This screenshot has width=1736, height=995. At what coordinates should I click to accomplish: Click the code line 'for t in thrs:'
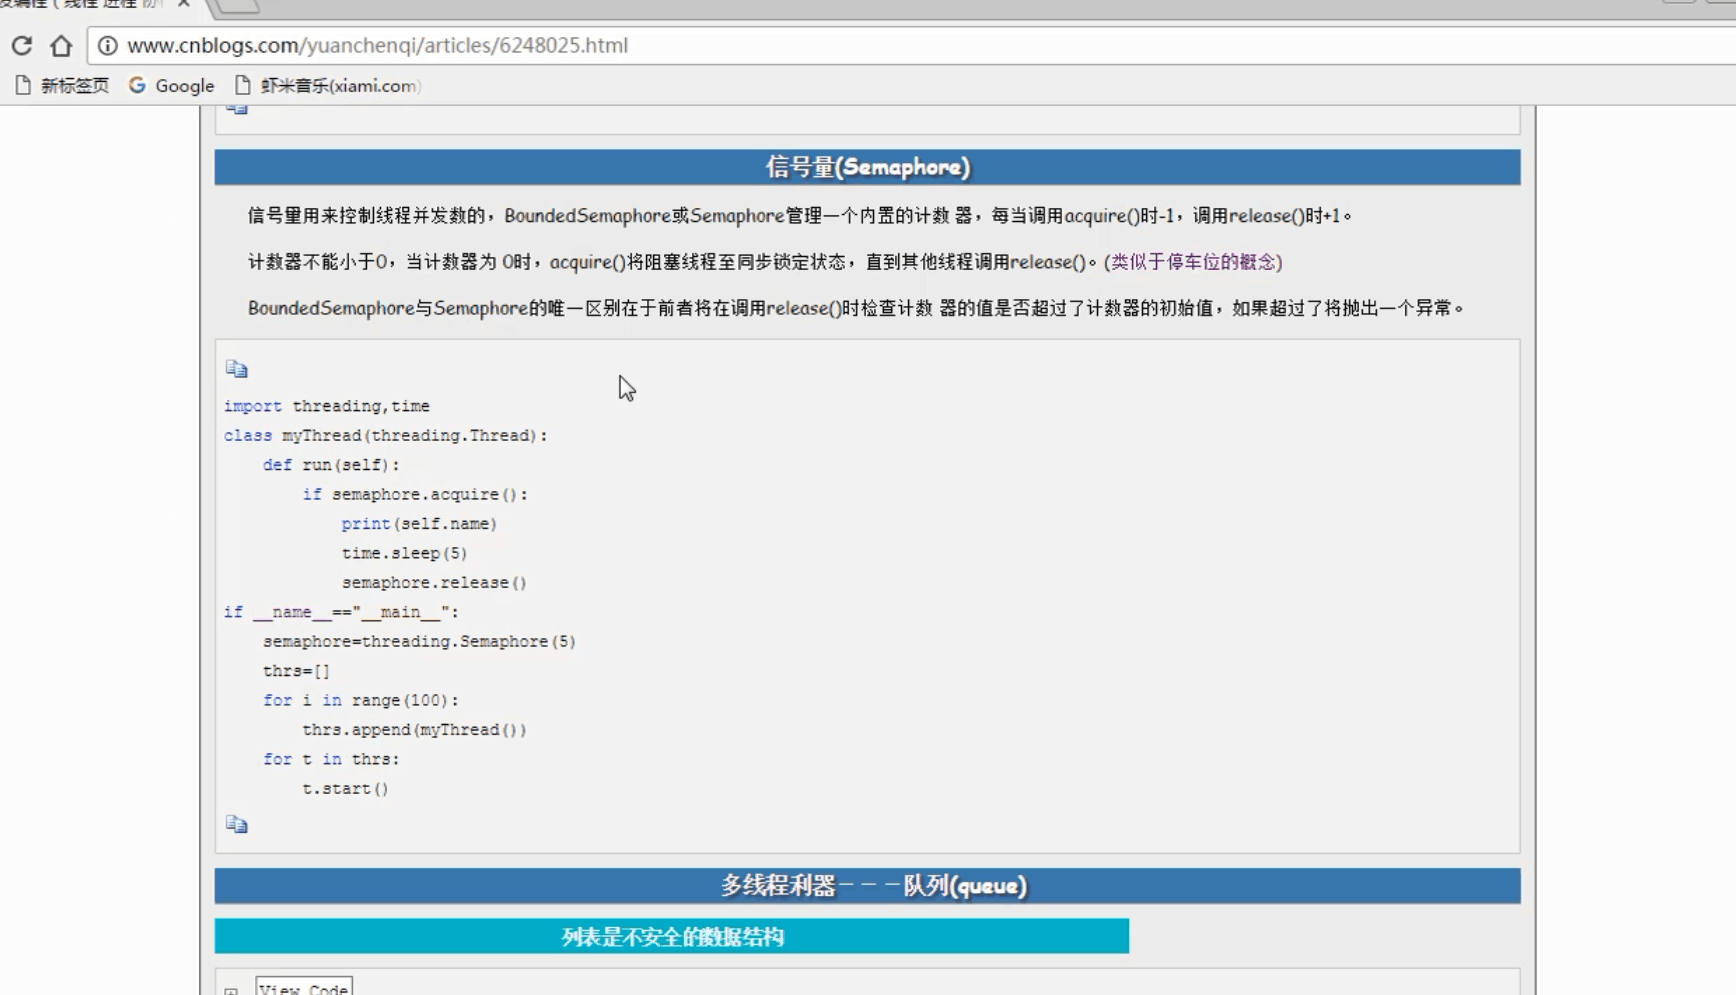pos(331,759)
